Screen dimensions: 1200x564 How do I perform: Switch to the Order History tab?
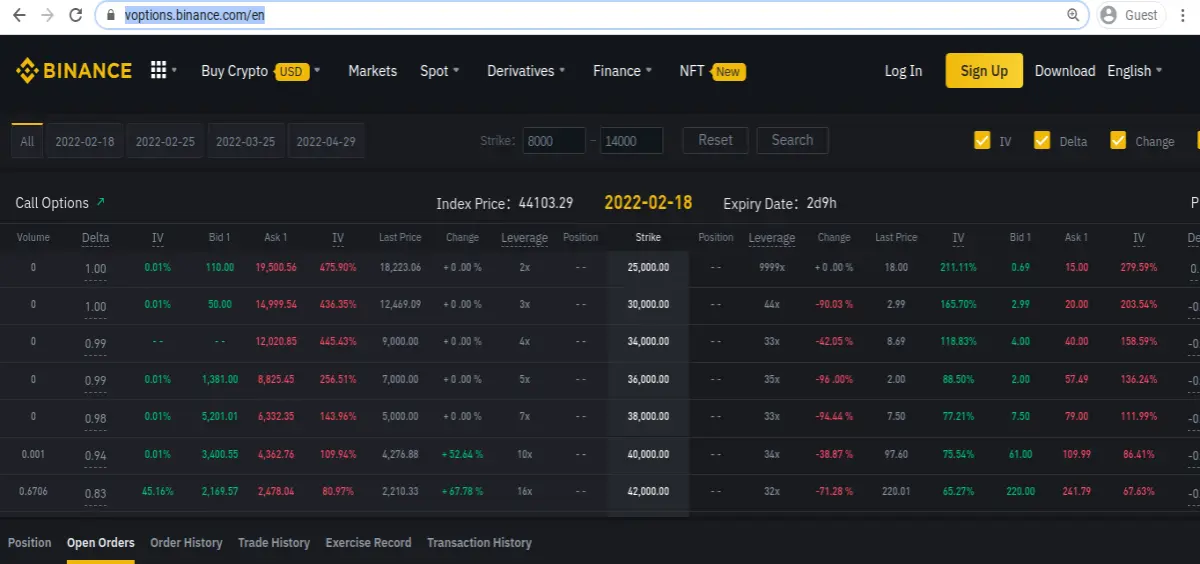click(x=186, y=542)
